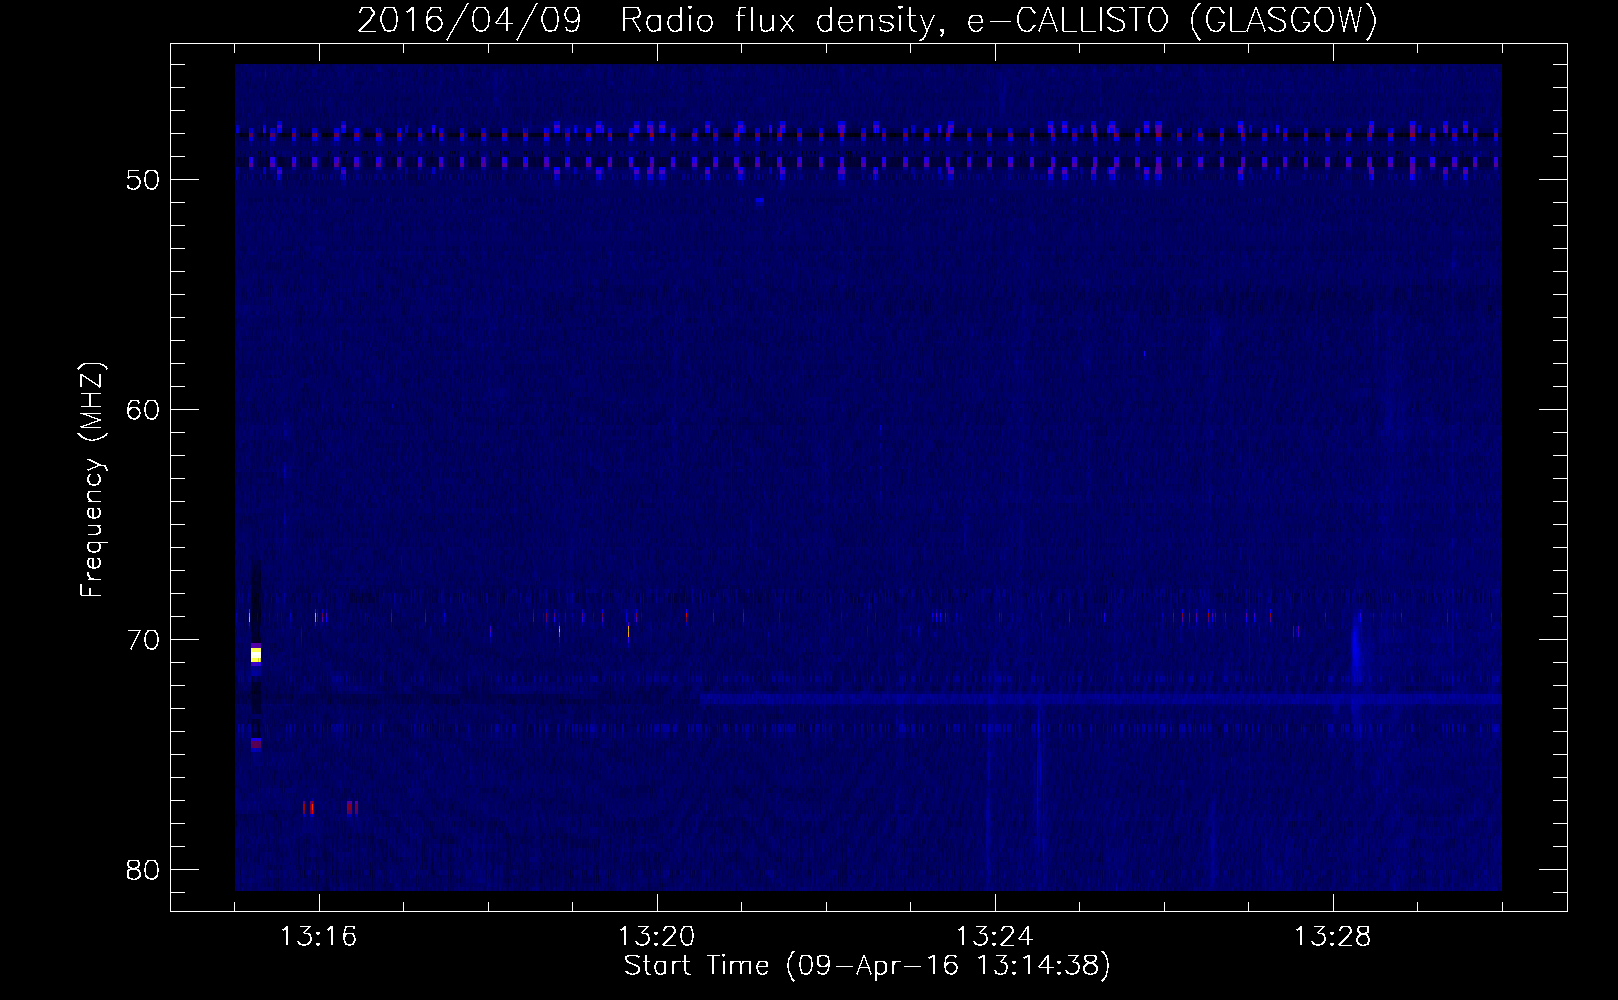
Task: Click the plot title "2016/04/09 Radio flux density, e-CALLISTO (GLASGOW)"
Action: click(x=867, y=20)
